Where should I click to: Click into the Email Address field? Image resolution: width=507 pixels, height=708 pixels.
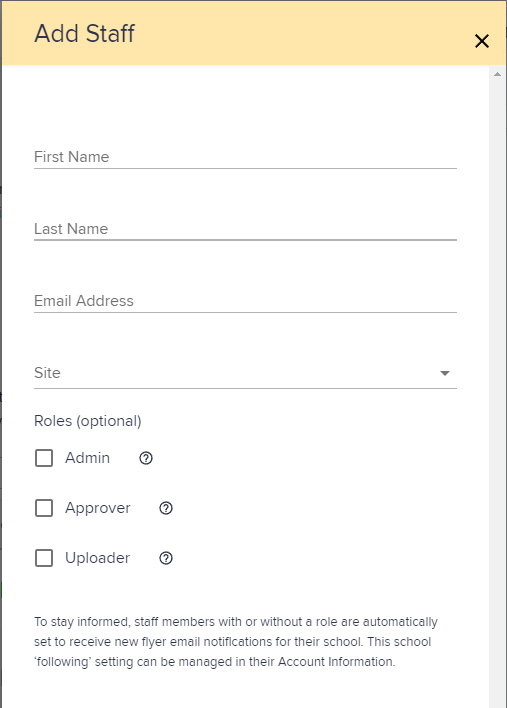245,301
